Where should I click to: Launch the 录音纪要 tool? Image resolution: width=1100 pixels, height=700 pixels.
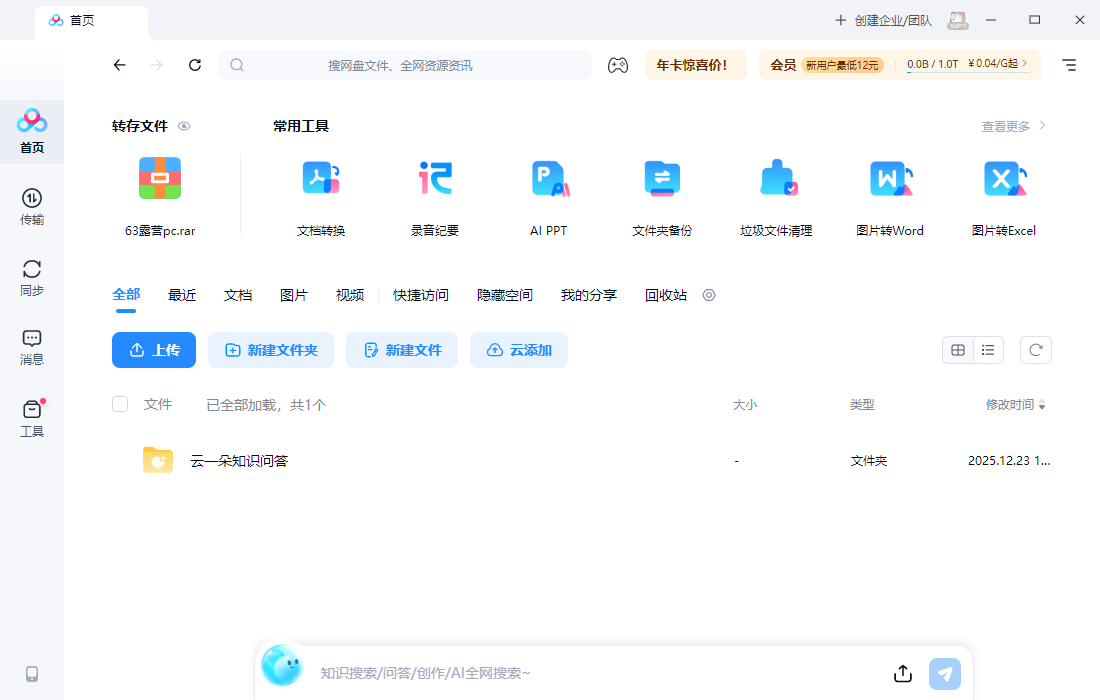tap(435, 178)
